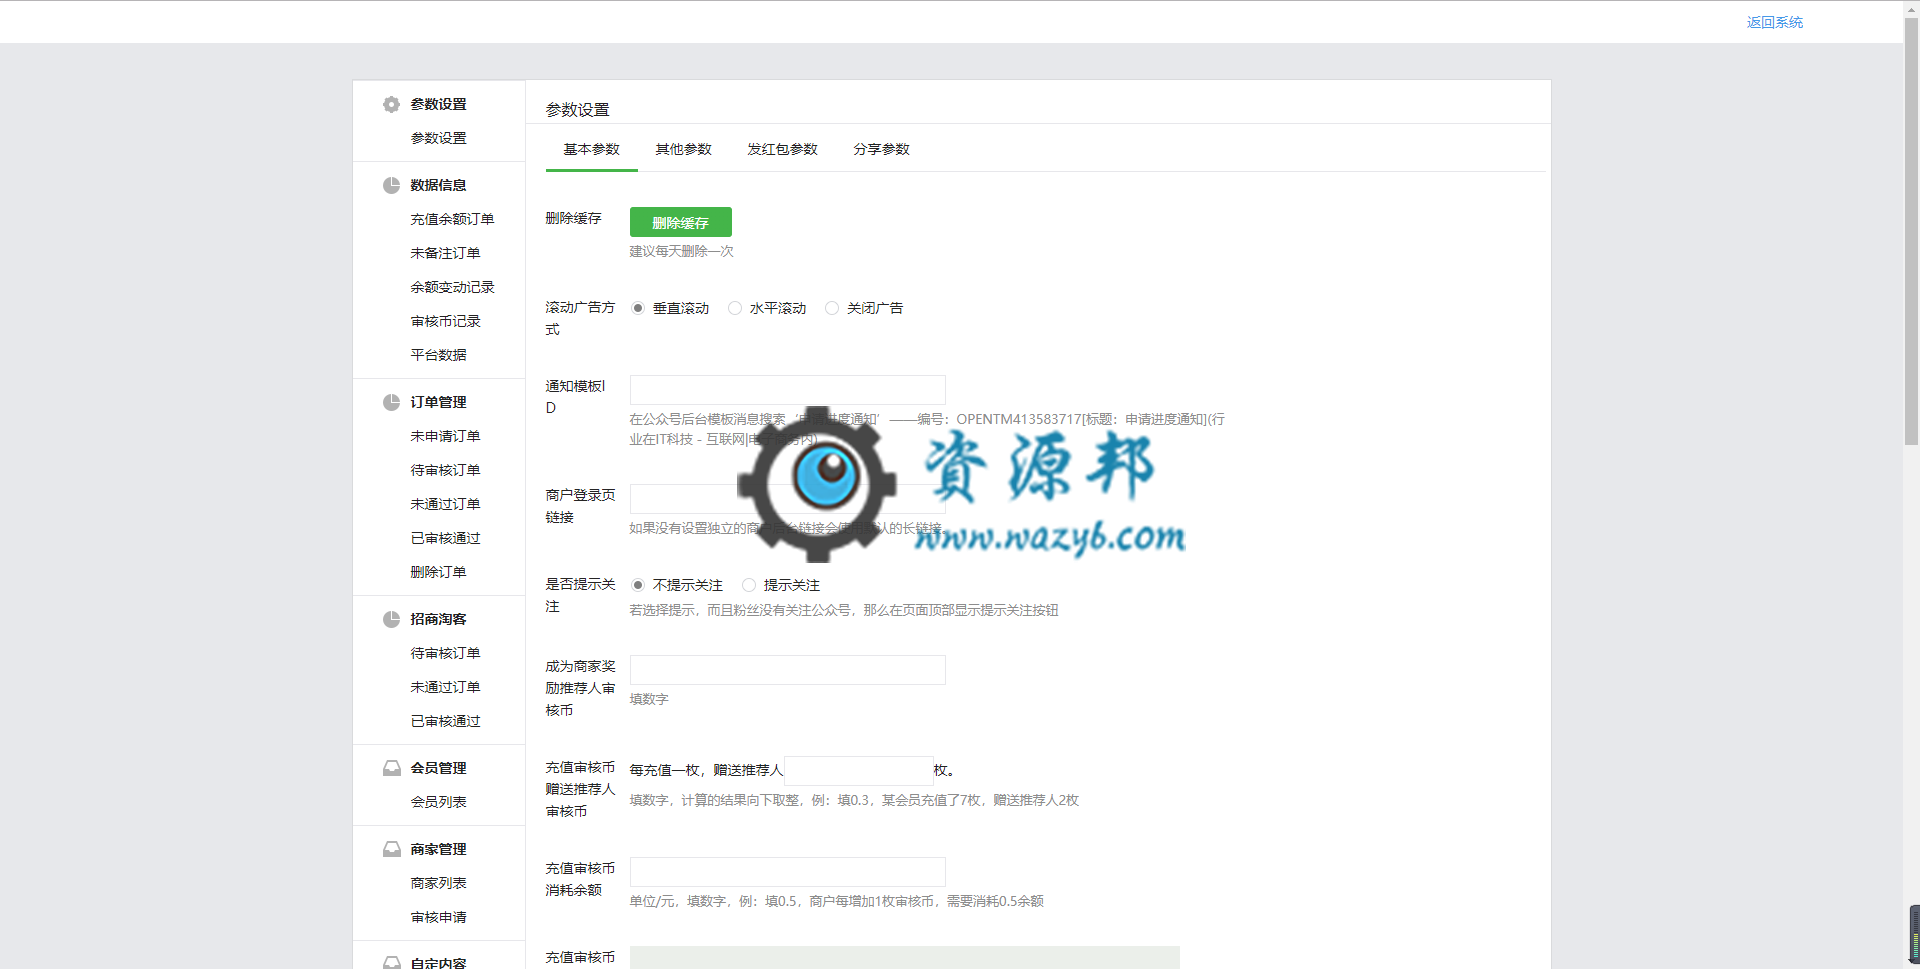Image resolution: width=1920 pixels, height=969 pixels.
Task: Open 会员列表 in sidebar
Action: [x=438, y=802]
